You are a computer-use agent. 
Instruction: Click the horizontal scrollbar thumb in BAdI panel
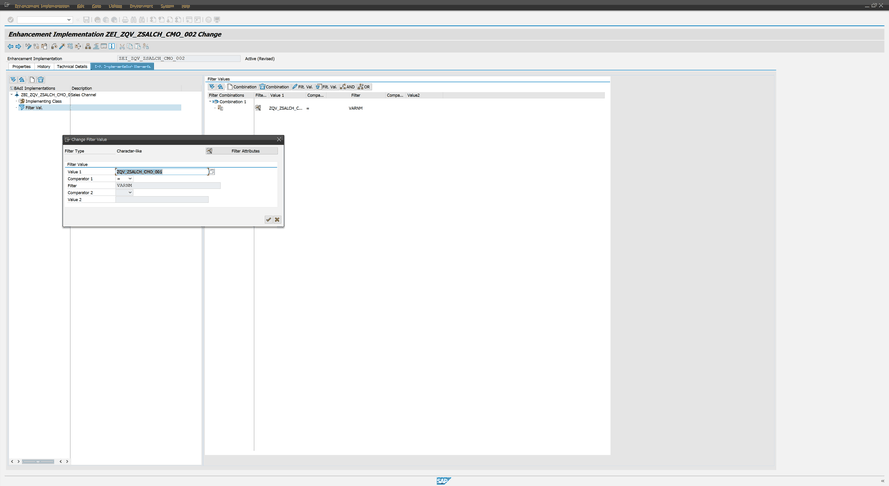(38, 462)
